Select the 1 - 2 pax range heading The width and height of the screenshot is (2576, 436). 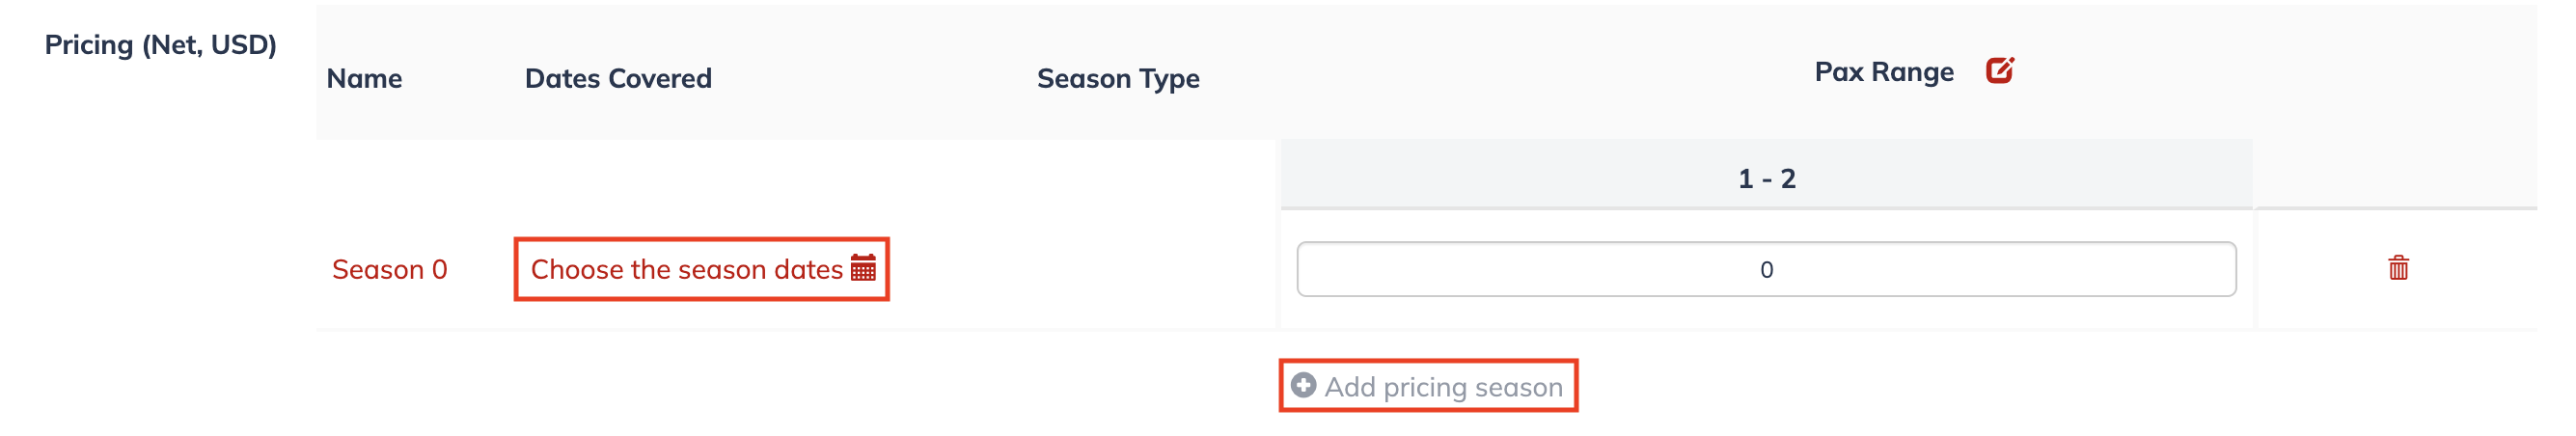point(1766,179)
